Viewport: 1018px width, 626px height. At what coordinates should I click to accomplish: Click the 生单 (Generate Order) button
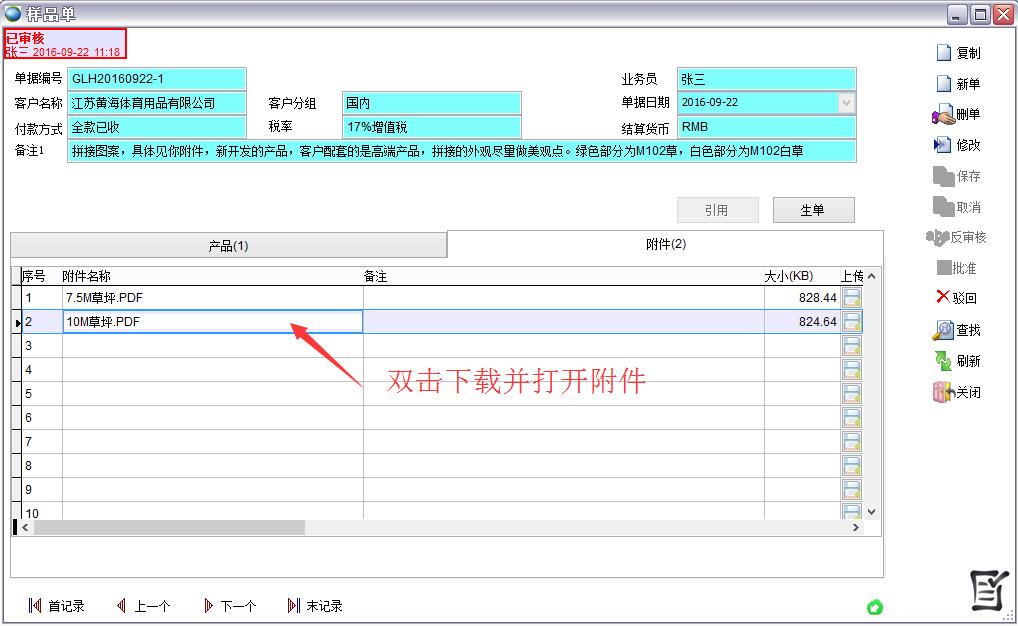[812, 210]
